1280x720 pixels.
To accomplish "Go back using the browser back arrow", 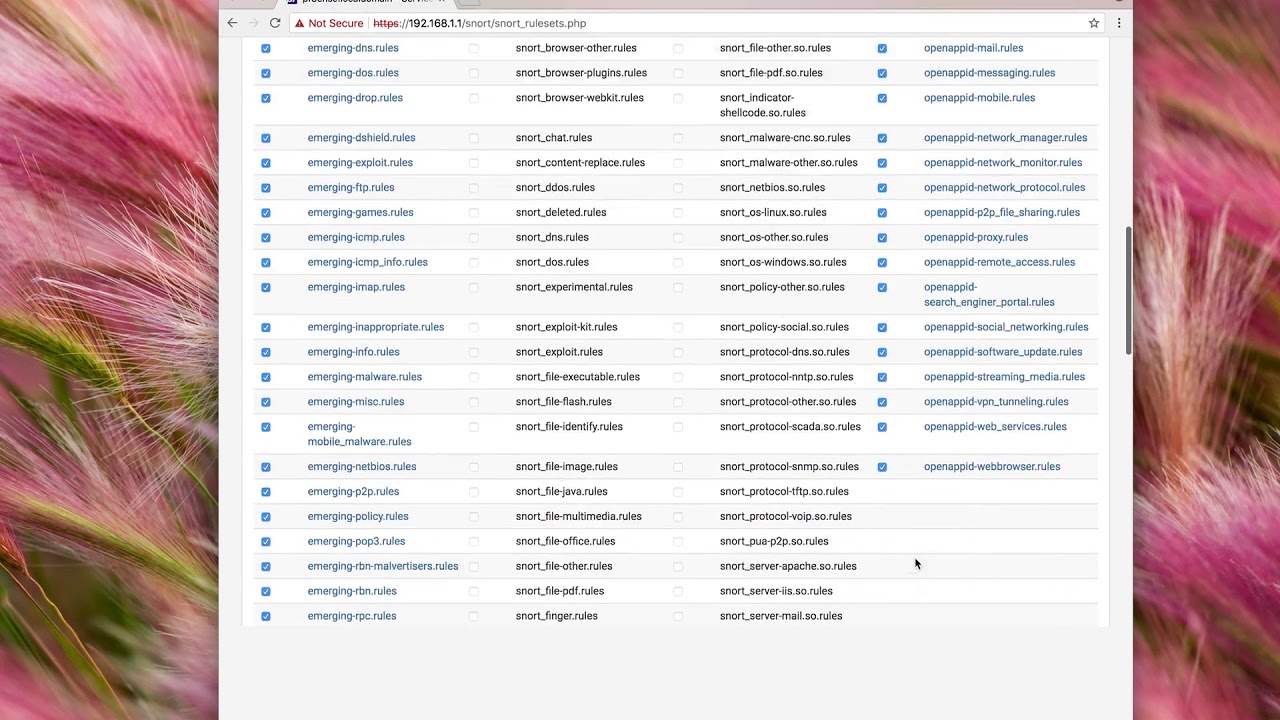I will click(x=232, y=23).
